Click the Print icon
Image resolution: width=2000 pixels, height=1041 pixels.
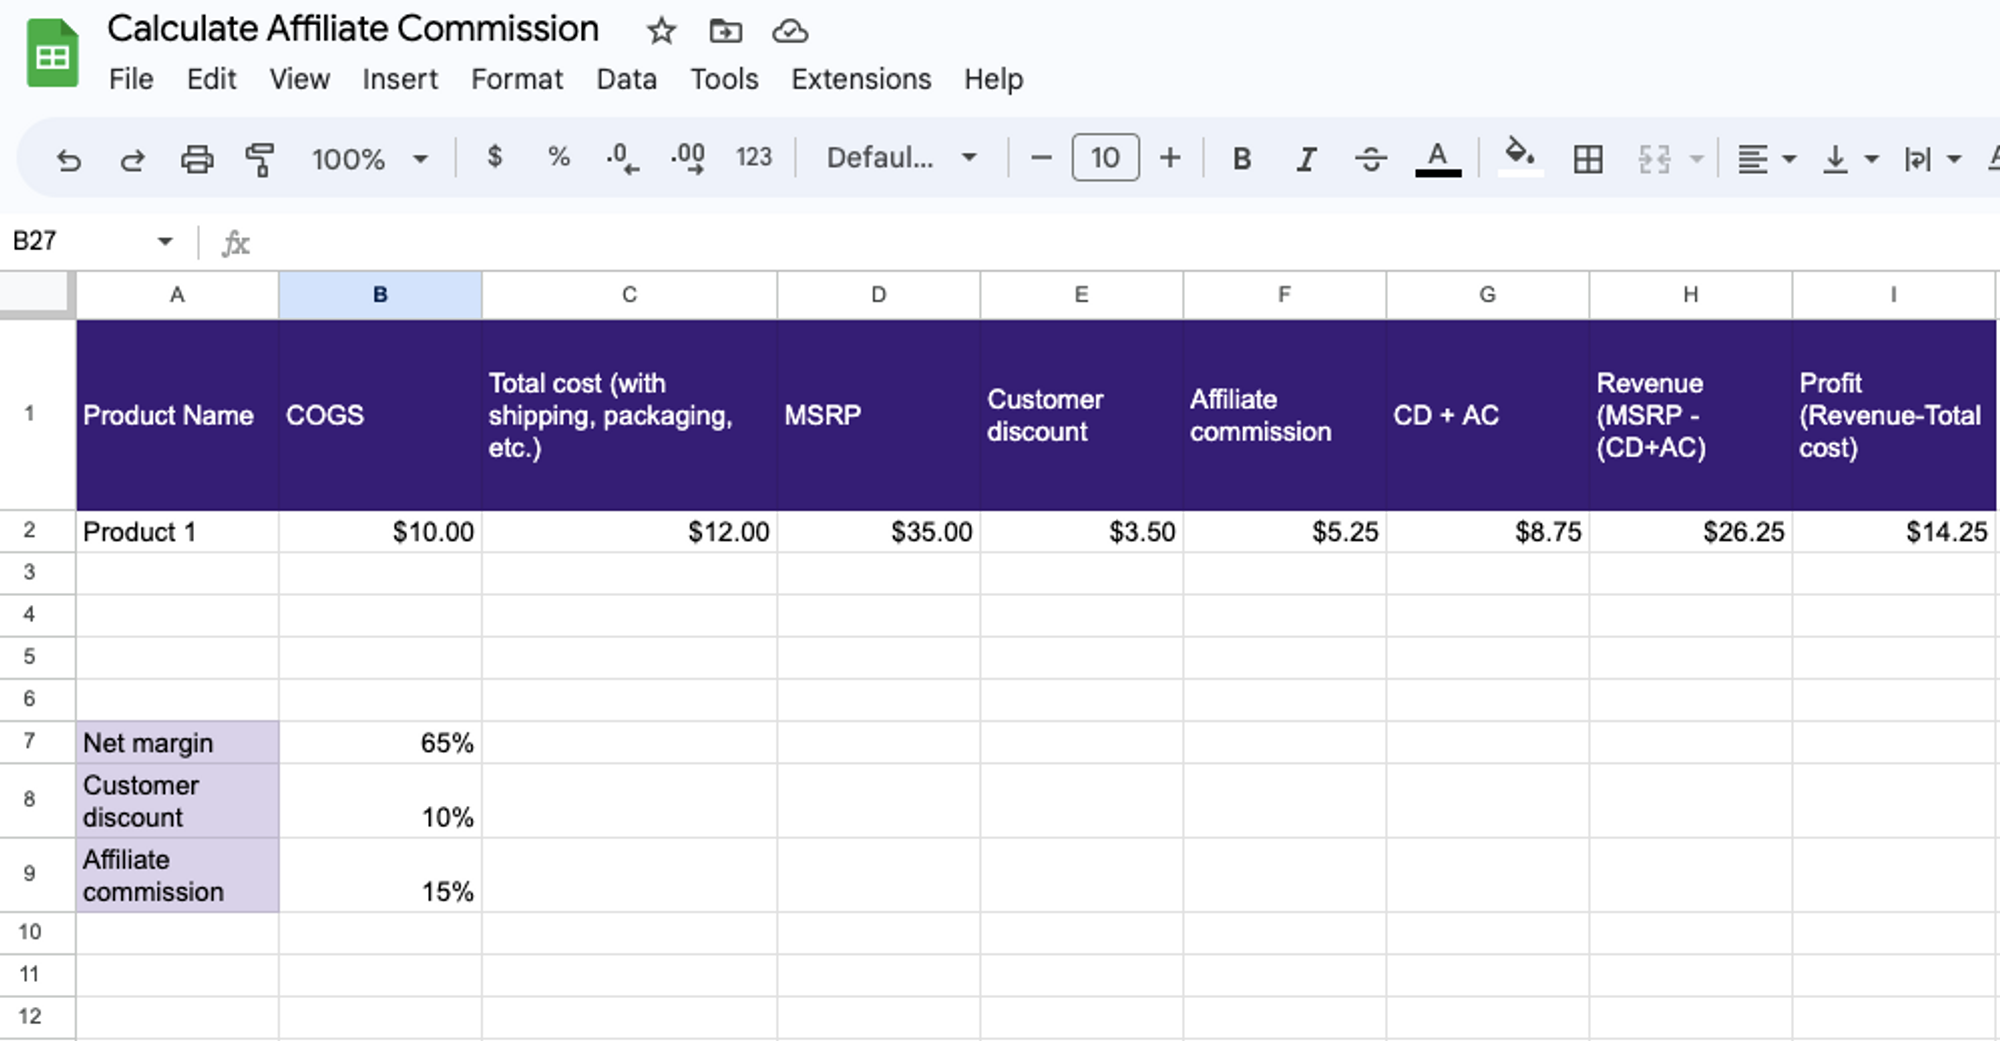click(196, 158)
